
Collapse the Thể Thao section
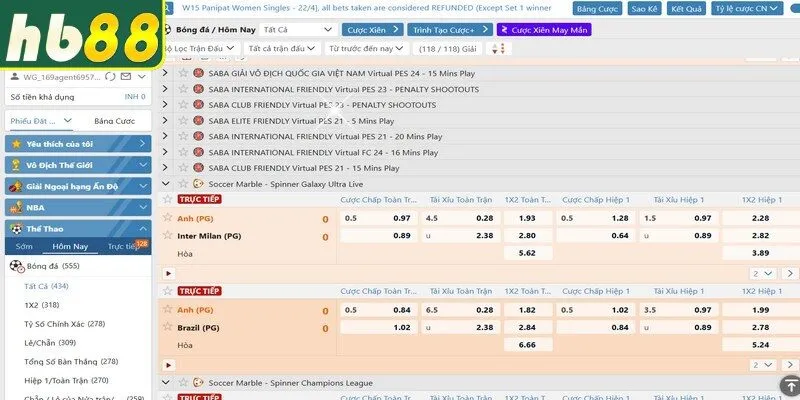click(78, 229)
